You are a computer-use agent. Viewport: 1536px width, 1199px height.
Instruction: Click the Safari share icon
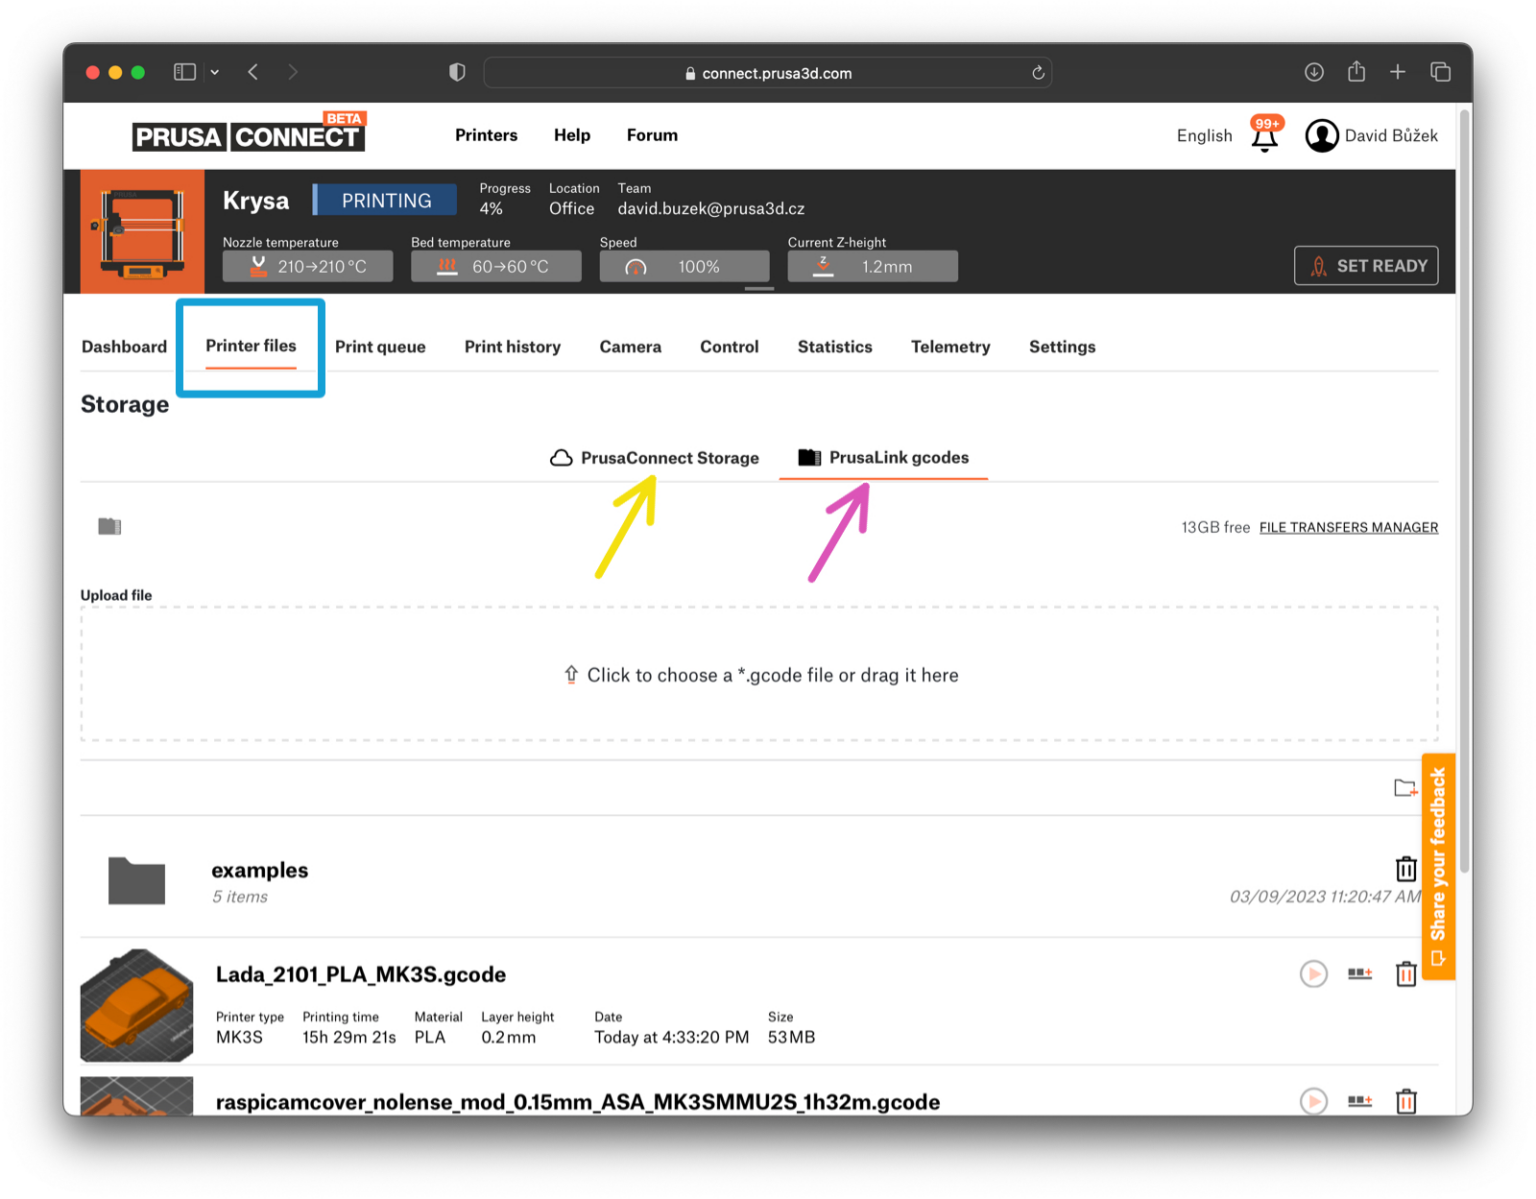[1356, 72]
